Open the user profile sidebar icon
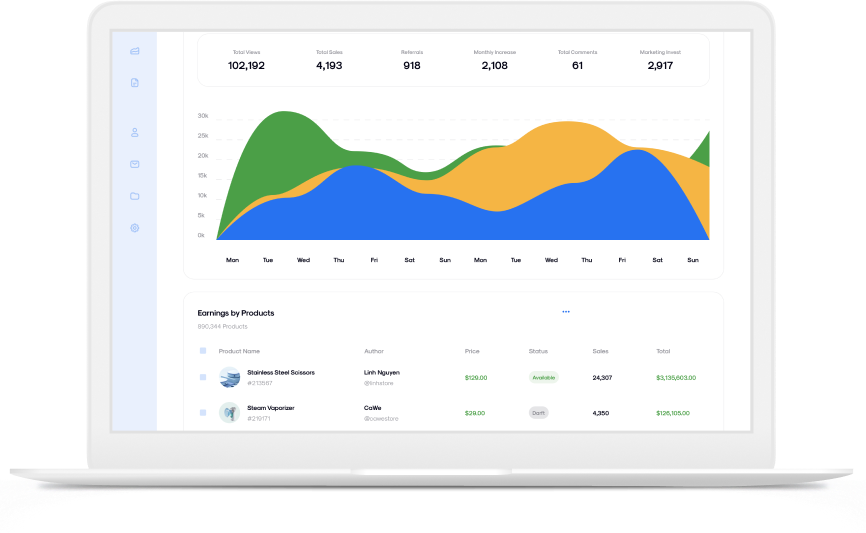 pyautogui.click(x=135, y=132)
